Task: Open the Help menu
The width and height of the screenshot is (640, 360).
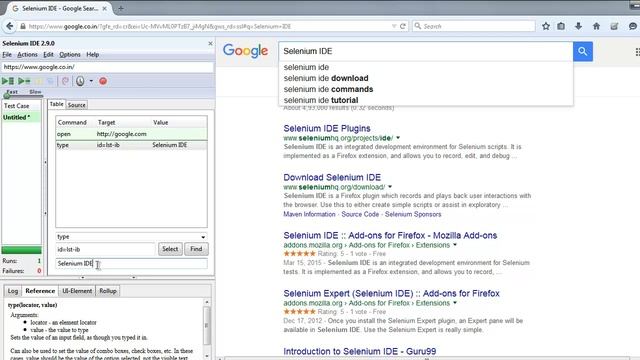Action: [x=93, y=54]
